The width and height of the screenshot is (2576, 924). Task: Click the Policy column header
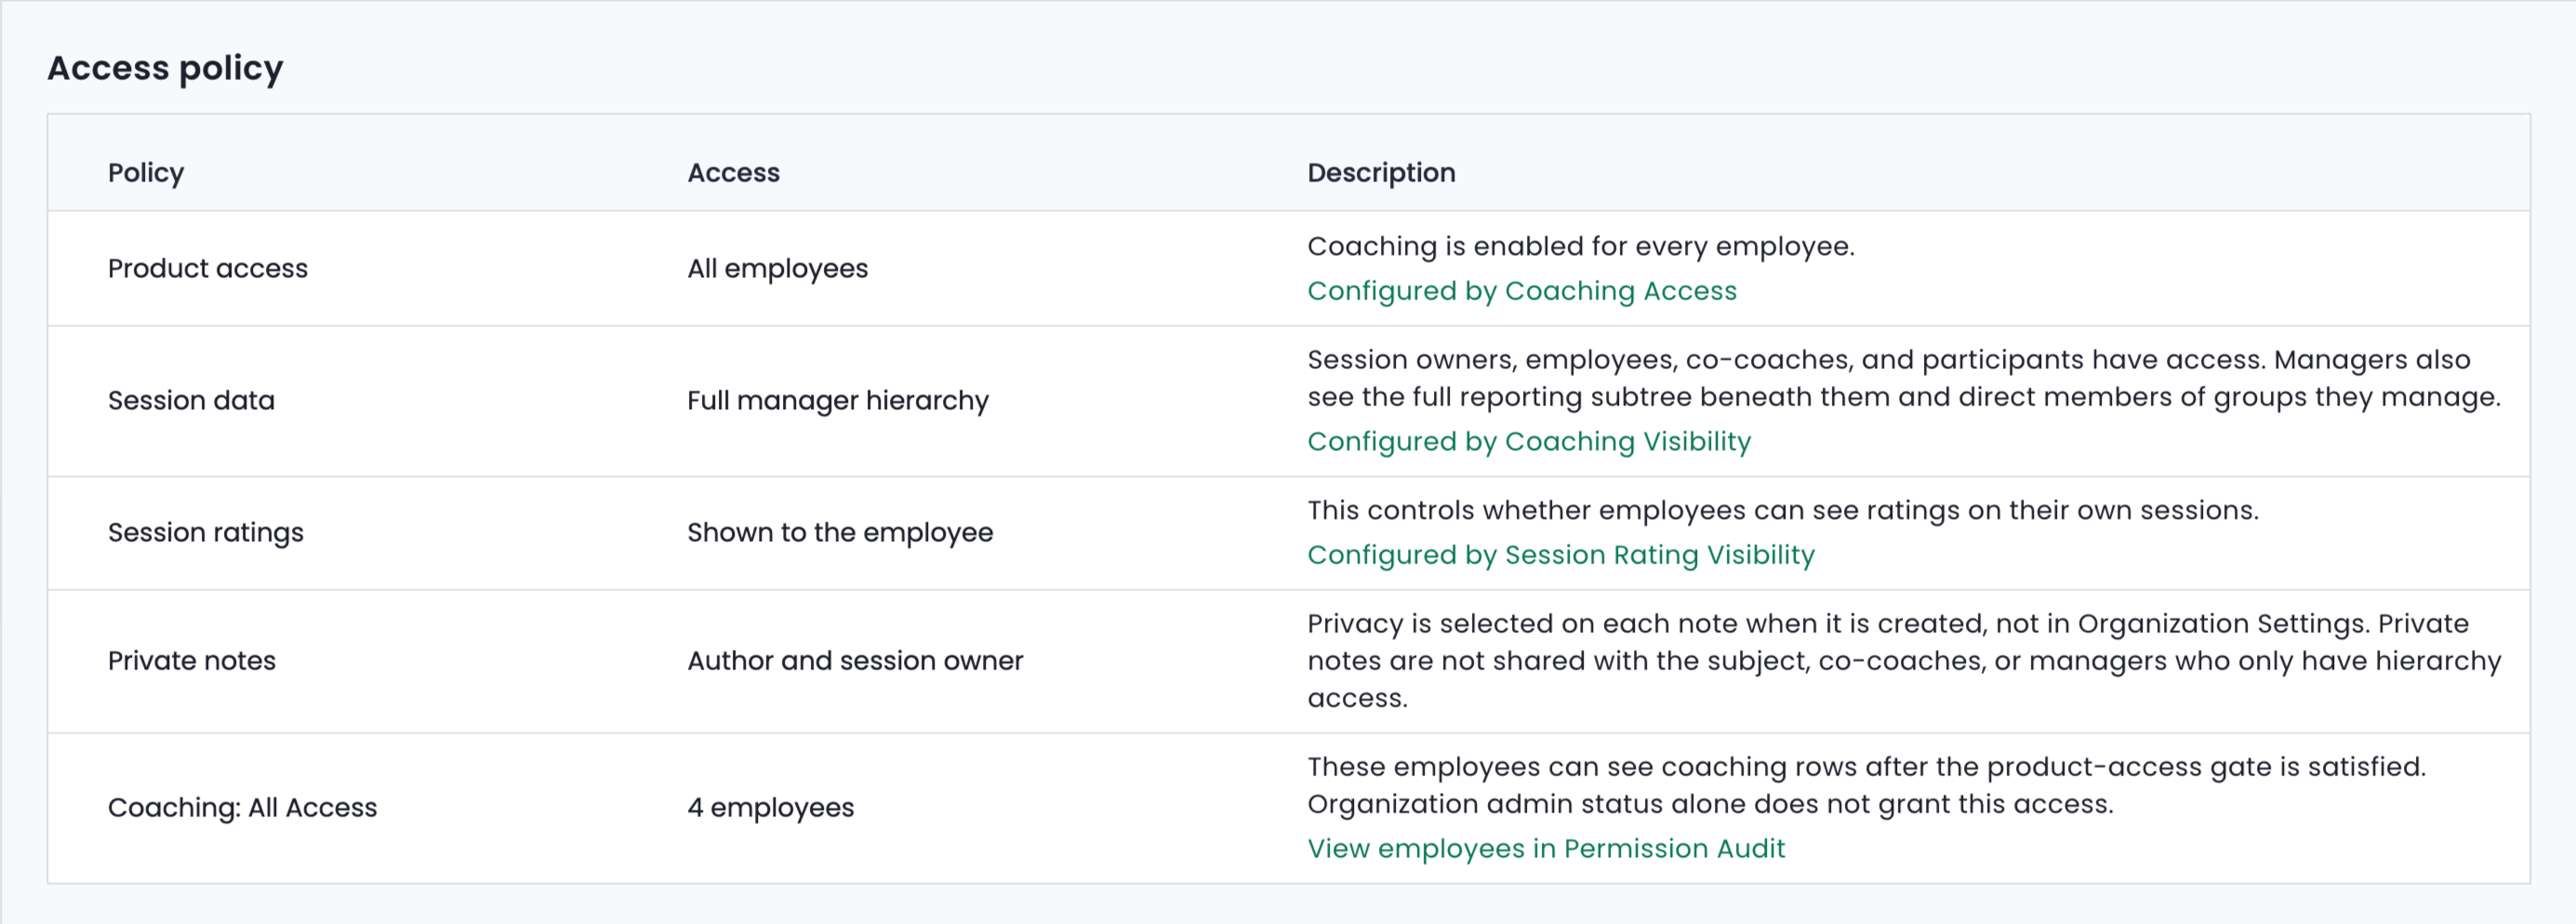point(146,173)
